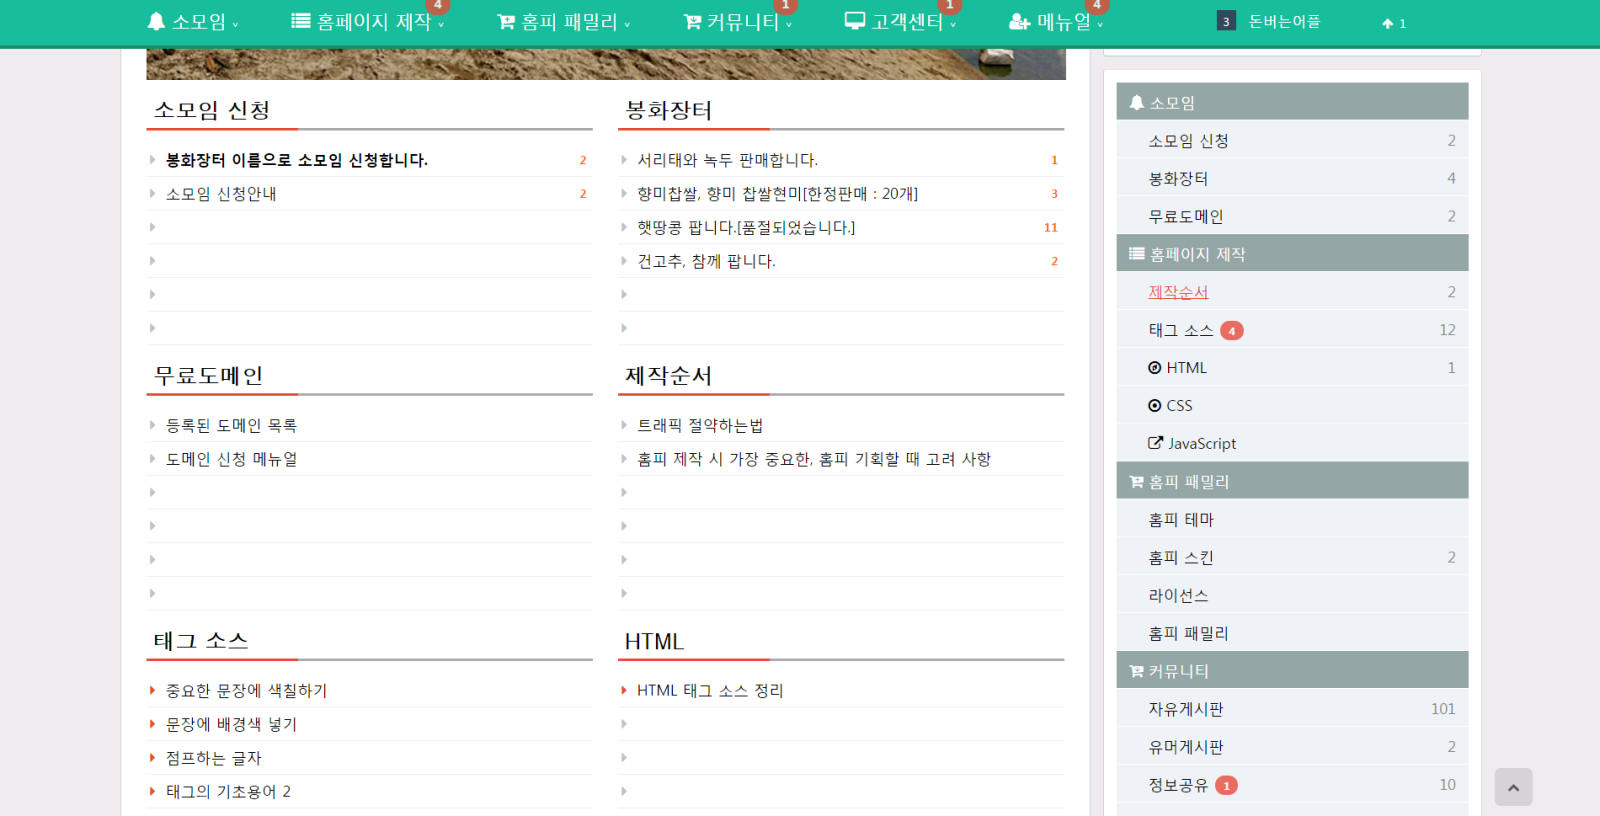1600x816 pixels.
Task: Click the up-arrow icon in the top bar
Action: click(1387, 23)
